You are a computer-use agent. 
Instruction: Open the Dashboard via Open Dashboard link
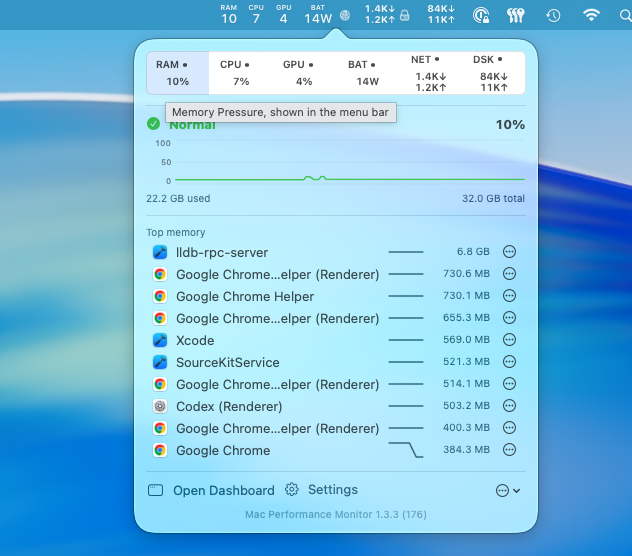coord(224,490)
